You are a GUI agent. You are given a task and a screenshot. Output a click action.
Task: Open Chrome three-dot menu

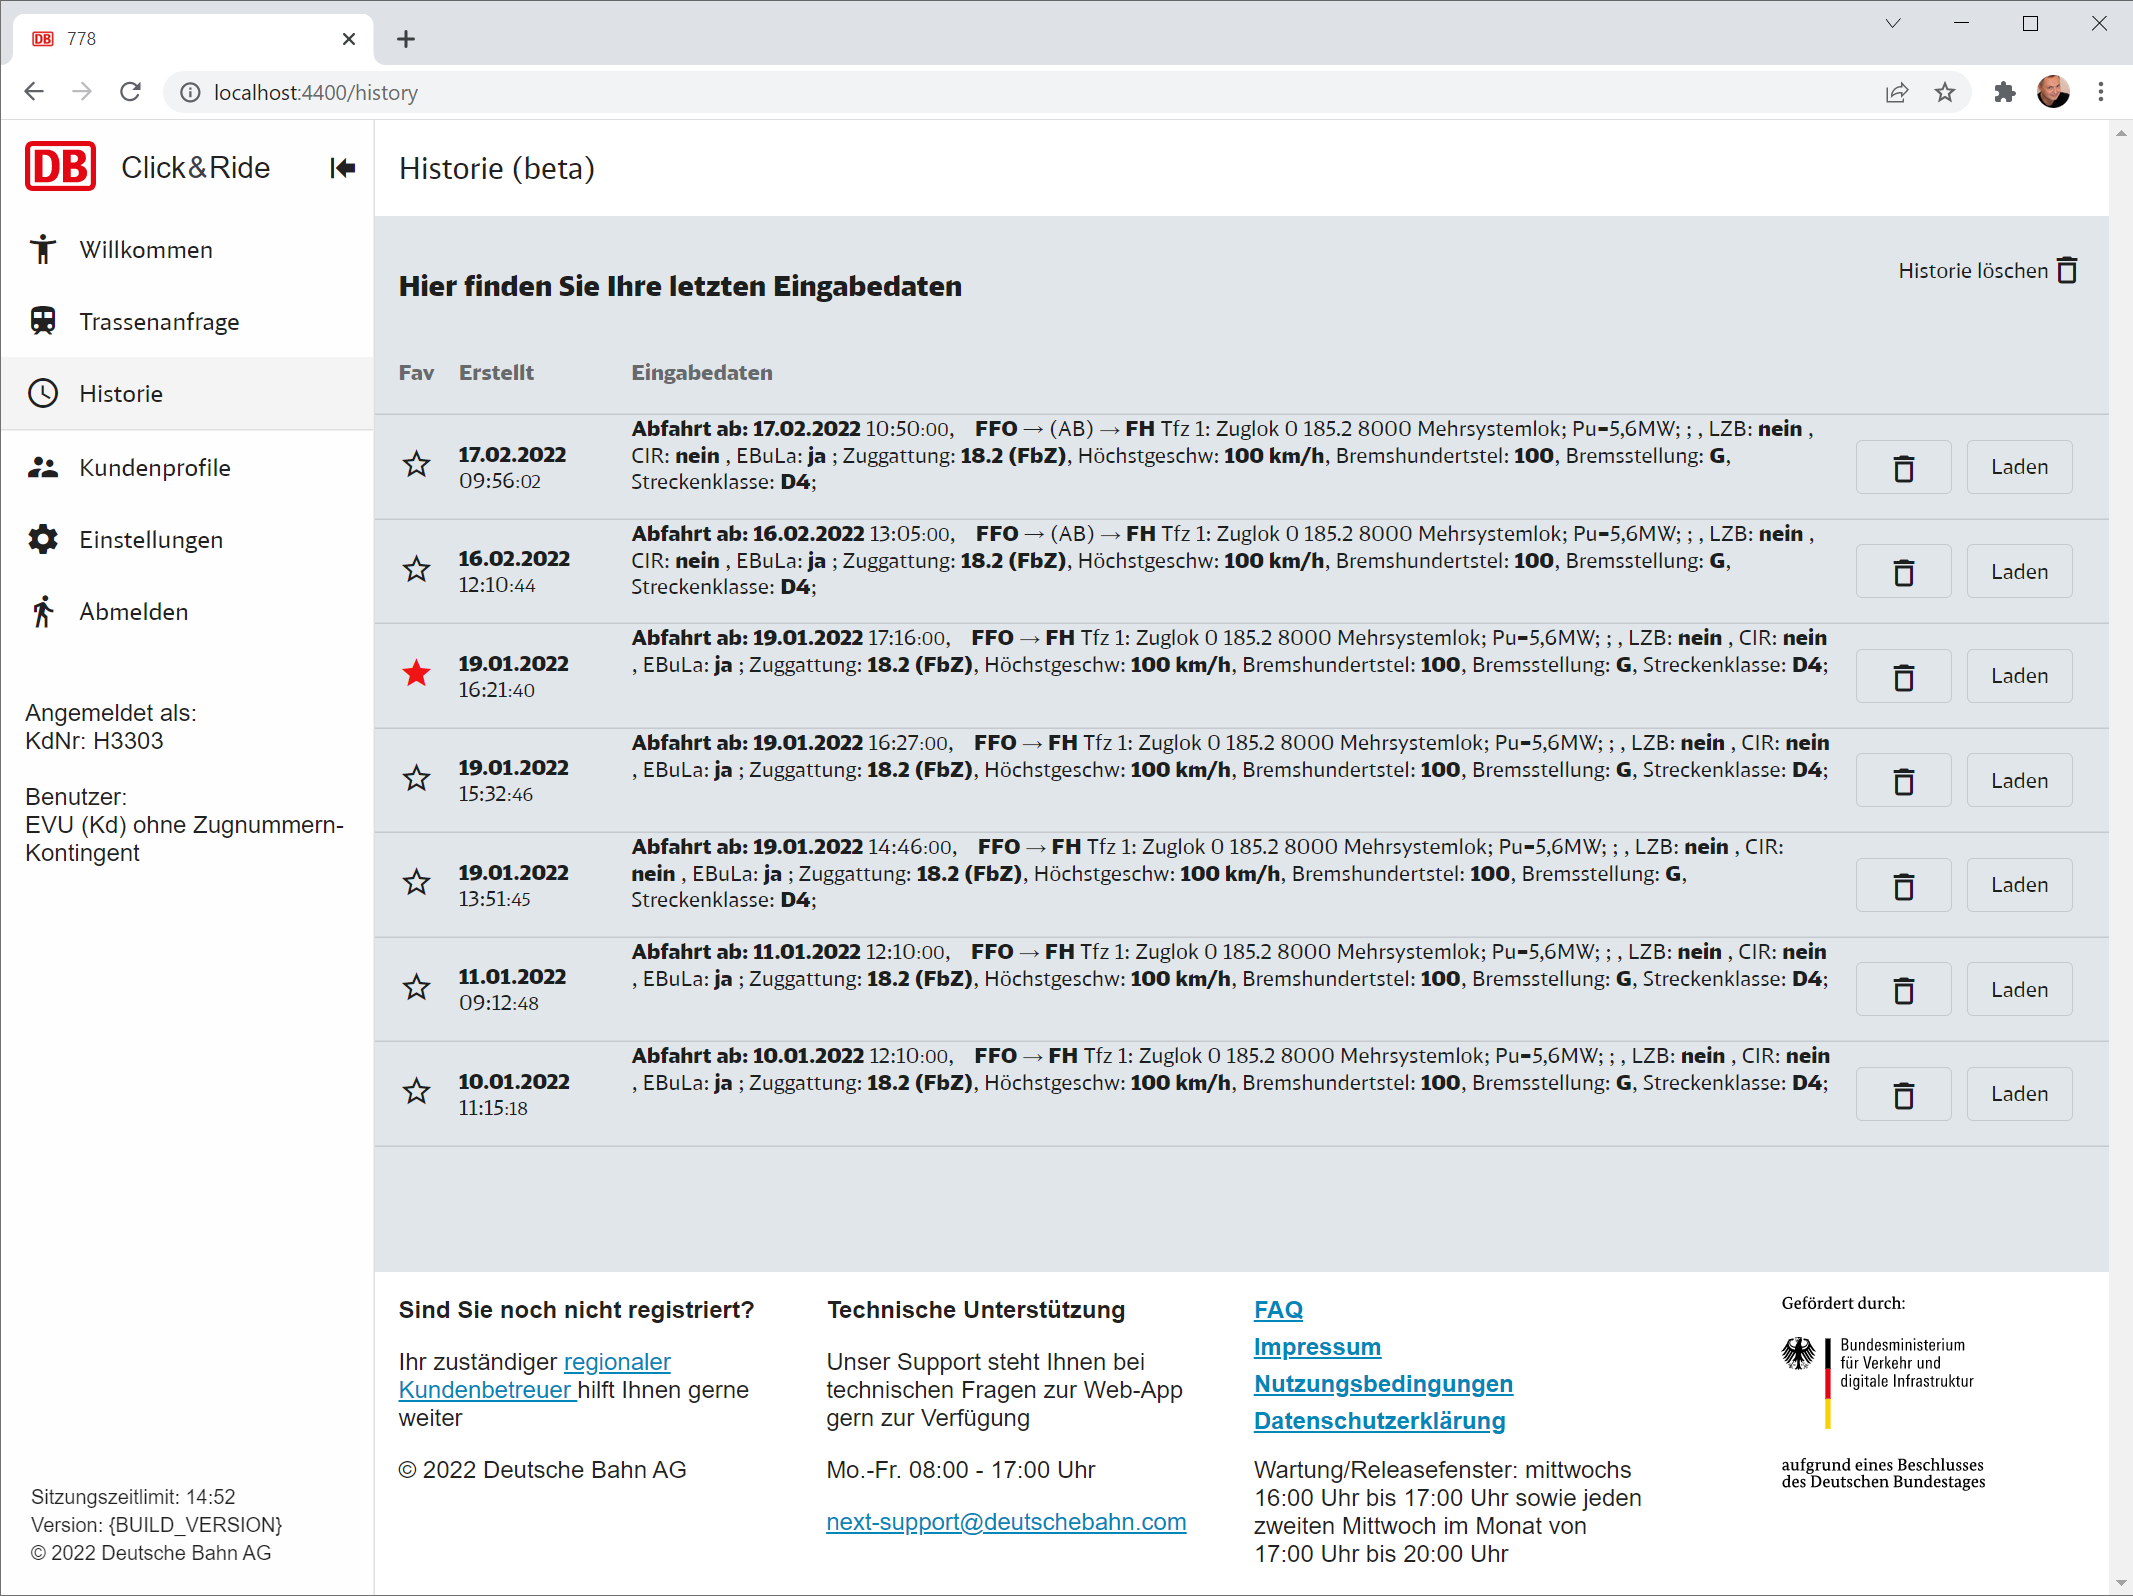coord(2100,92)
